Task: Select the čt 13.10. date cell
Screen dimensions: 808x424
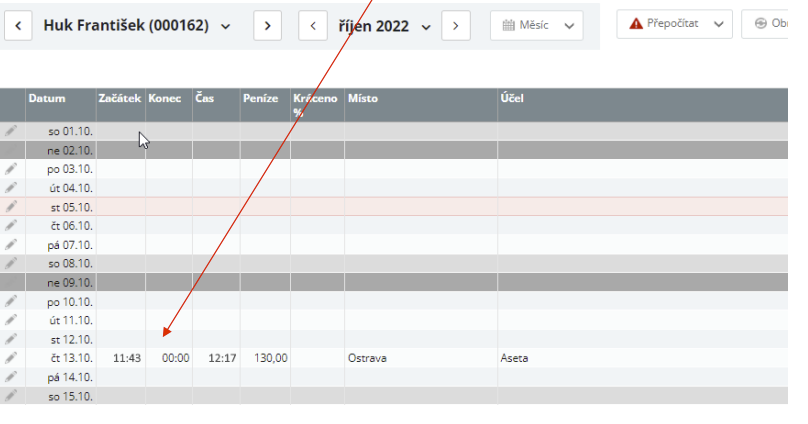Action: point(61,358)
